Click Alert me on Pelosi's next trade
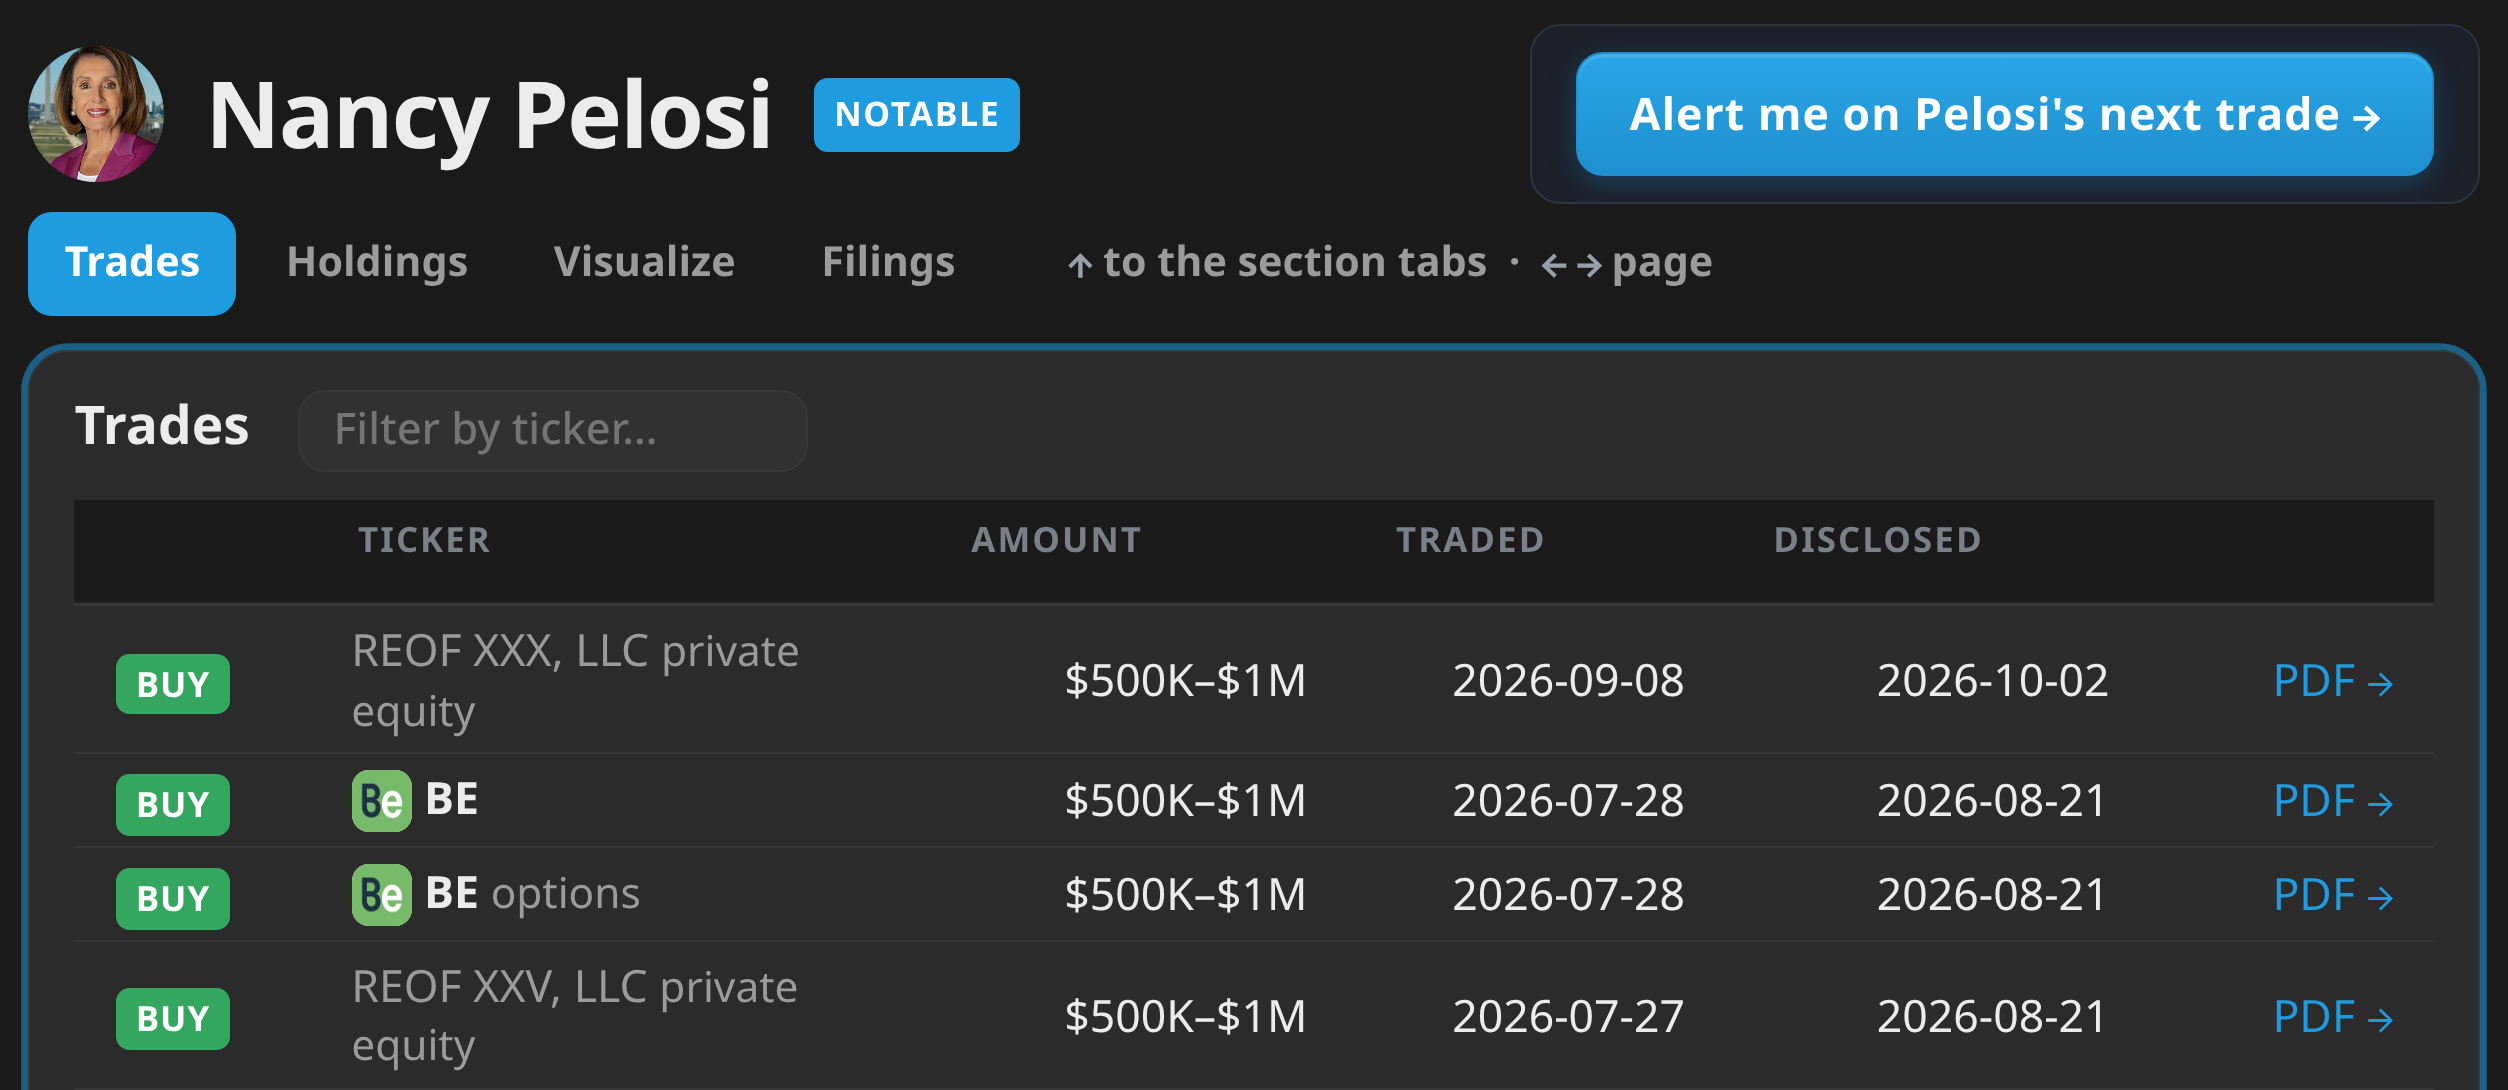 2004,114
